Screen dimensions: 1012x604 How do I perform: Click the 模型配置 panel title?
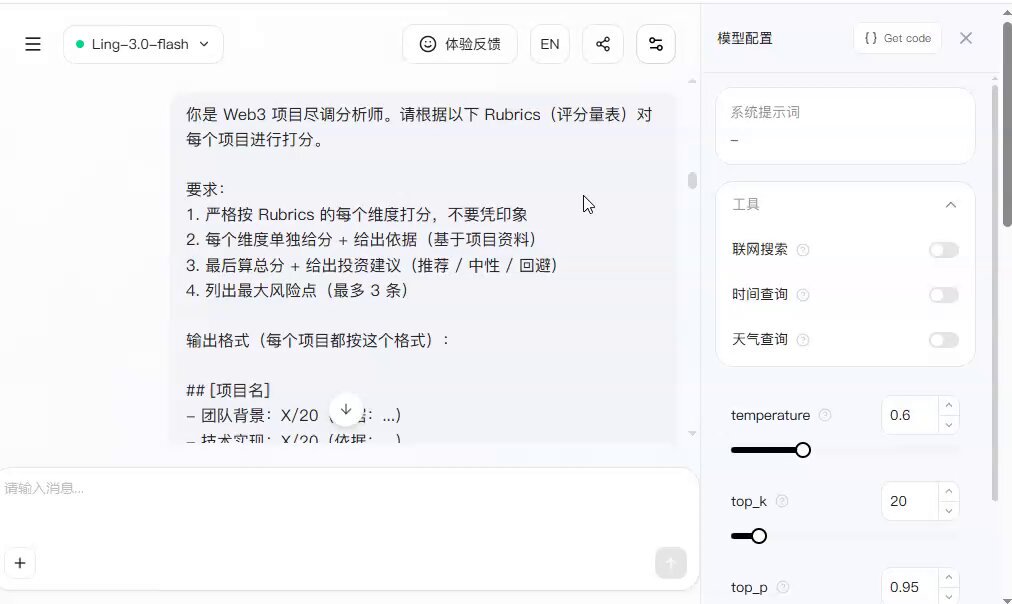[745, 38]
